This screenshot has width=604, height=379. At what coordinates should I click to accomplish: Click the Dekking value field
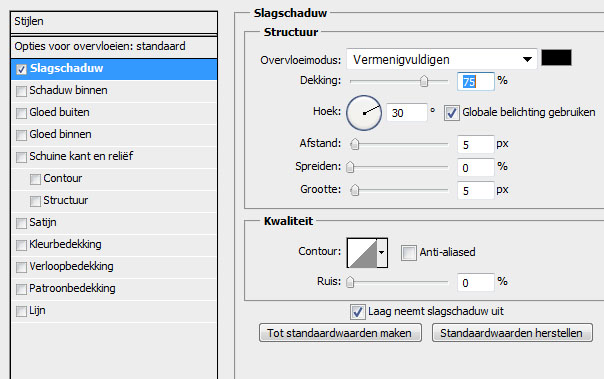[476, 82]
